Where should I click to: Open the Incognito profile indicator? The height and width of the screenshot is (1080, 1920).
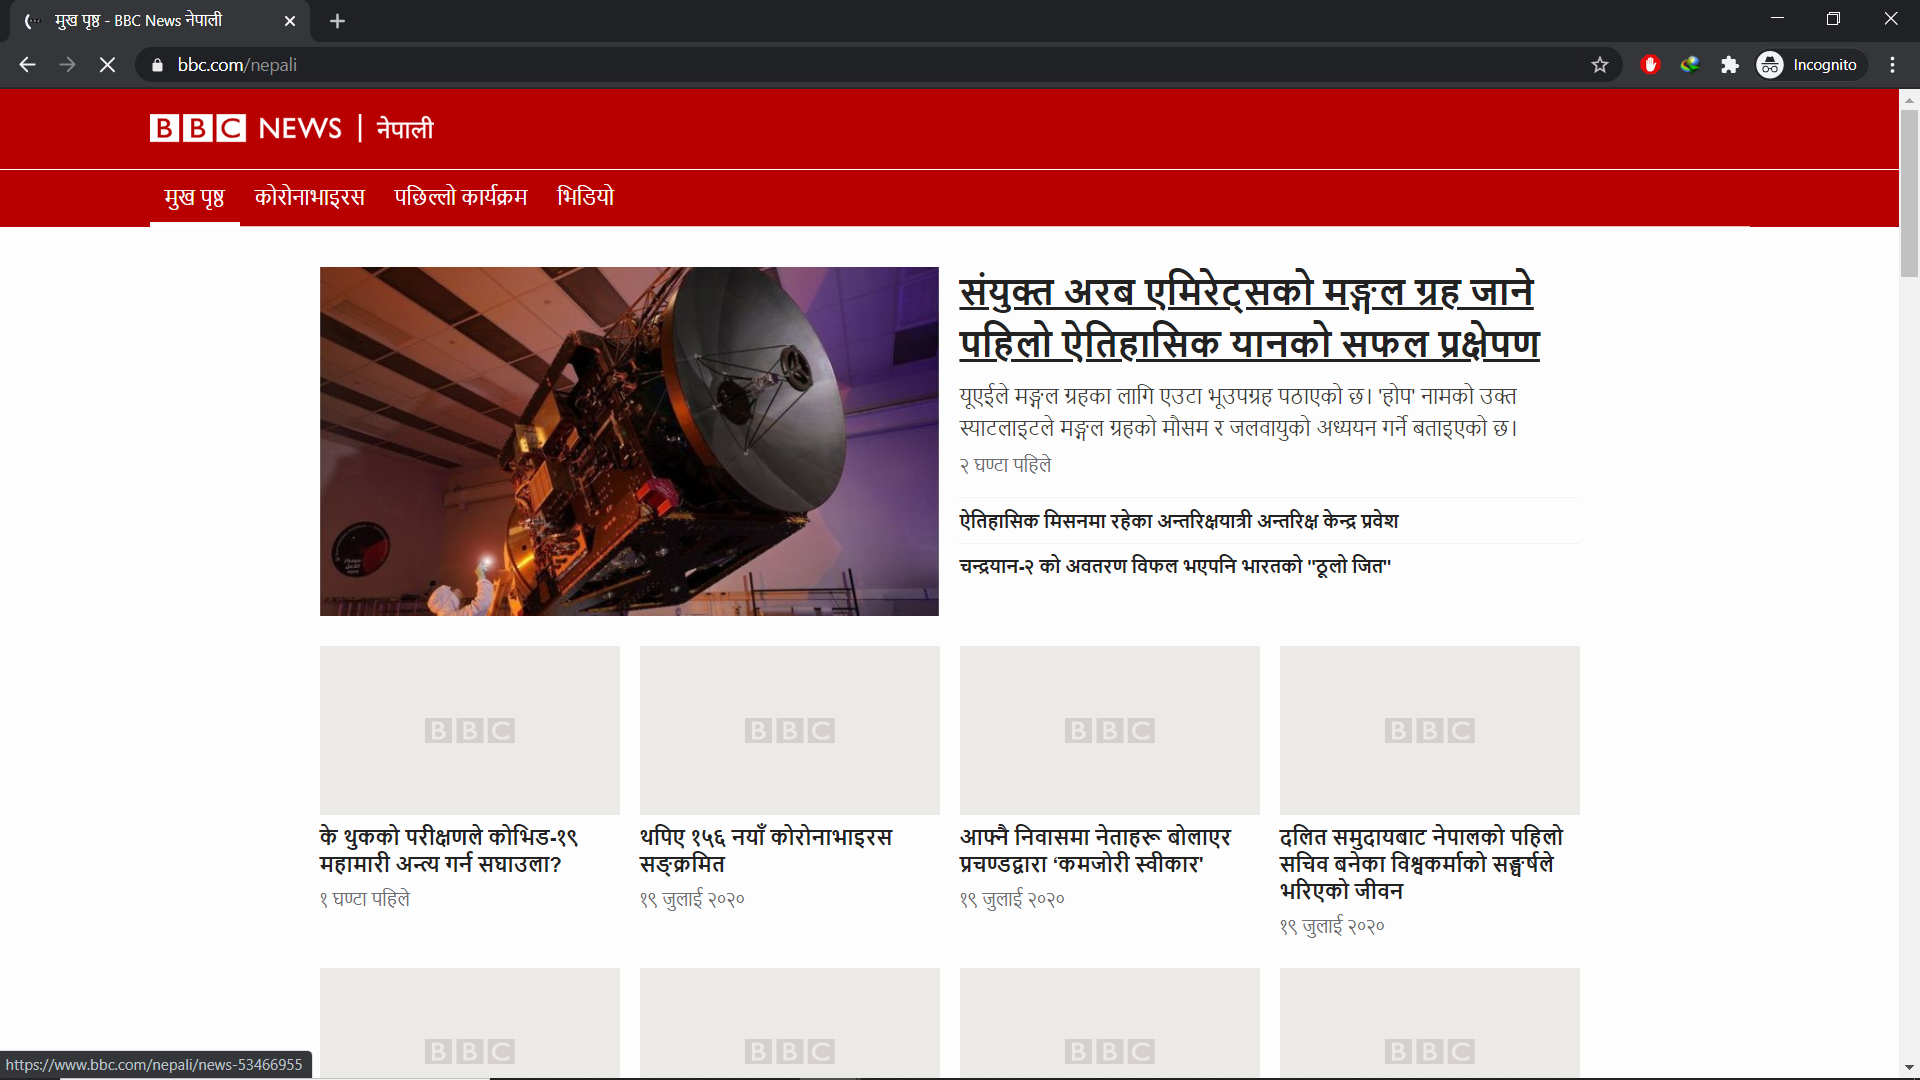click(x=1810, y=65)
